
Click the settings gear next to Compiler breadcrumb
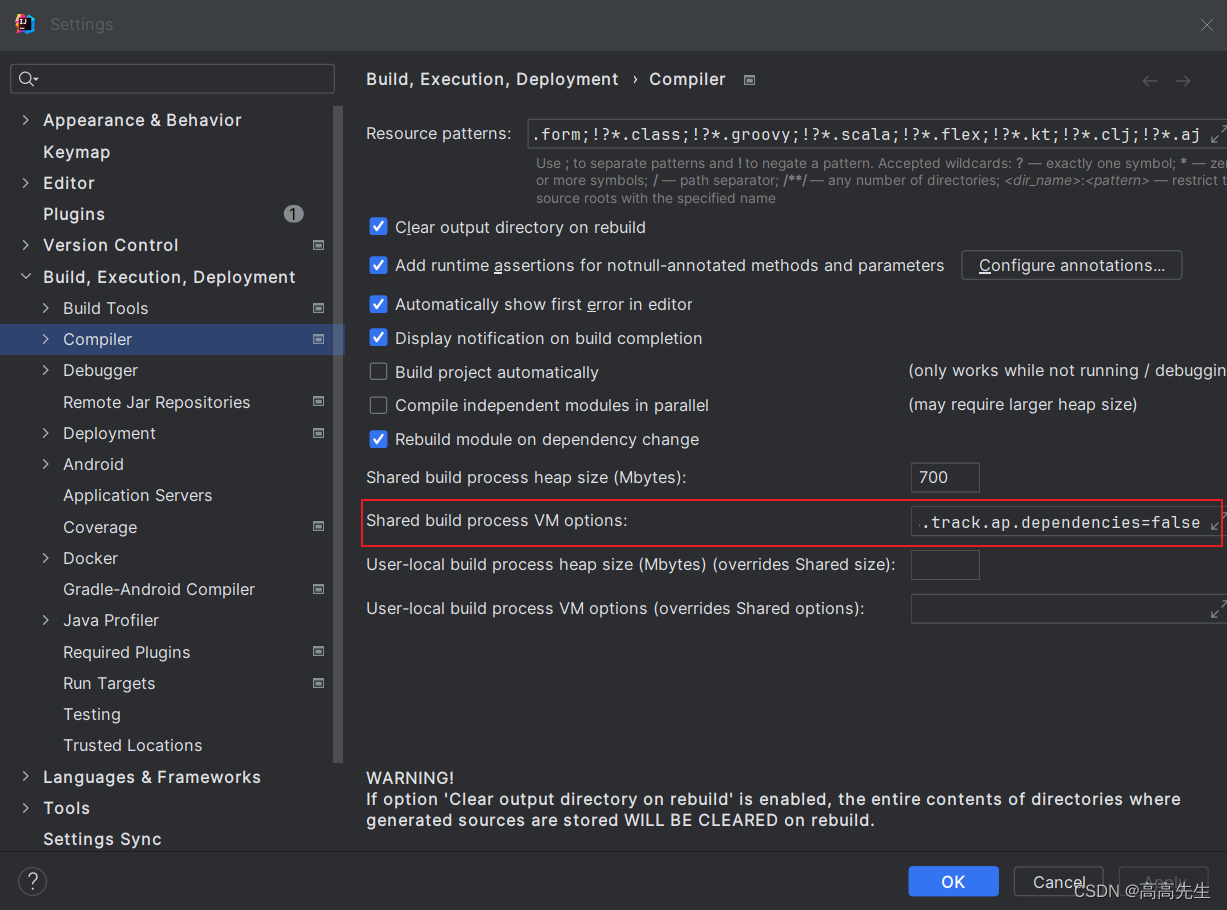click(749, 79)
